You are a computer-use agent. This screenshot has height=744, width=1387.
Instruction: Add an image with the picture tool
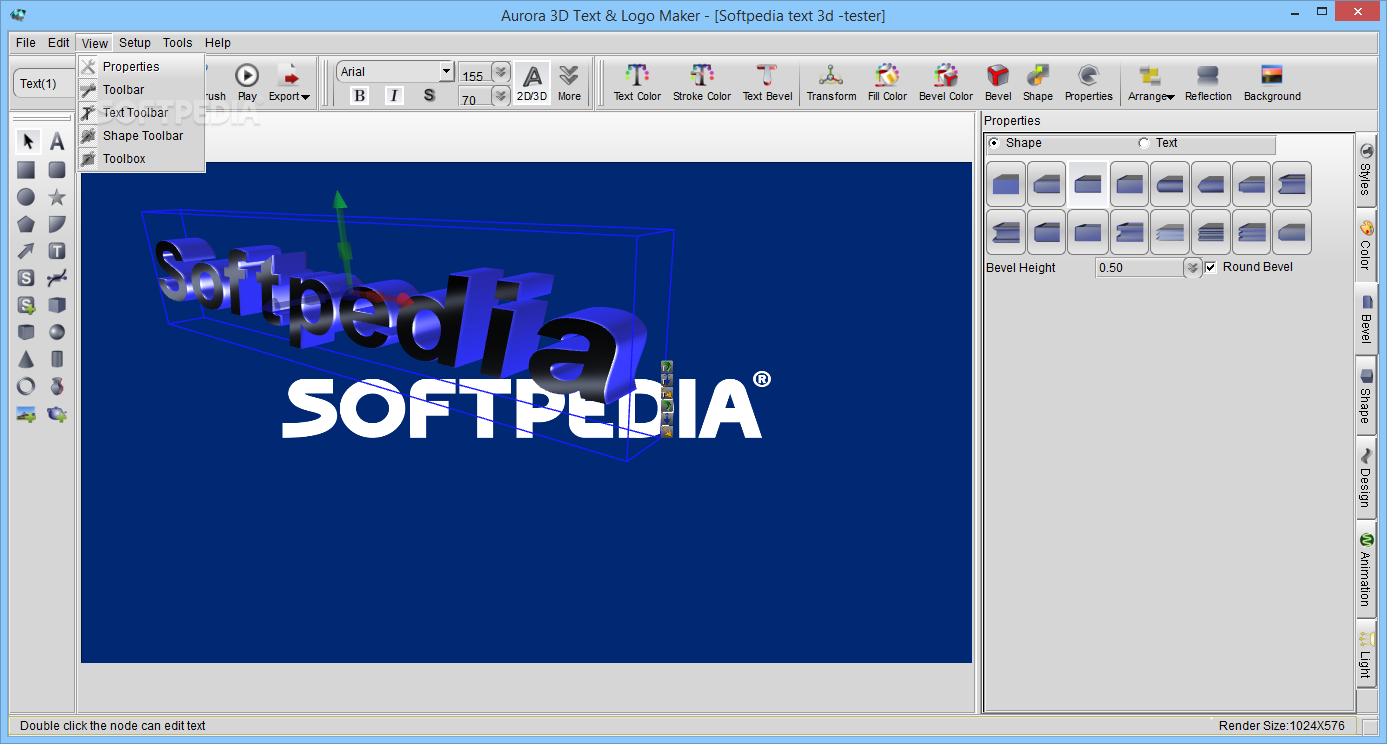pos(27,413)
